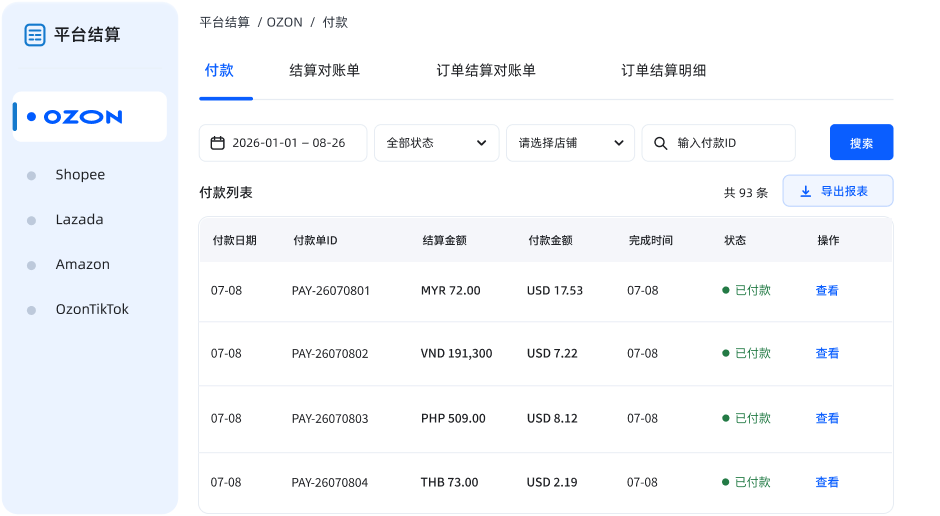
Task: Open the date range picker 2026-01-01 – 08-26
Action: click(283, 143)
